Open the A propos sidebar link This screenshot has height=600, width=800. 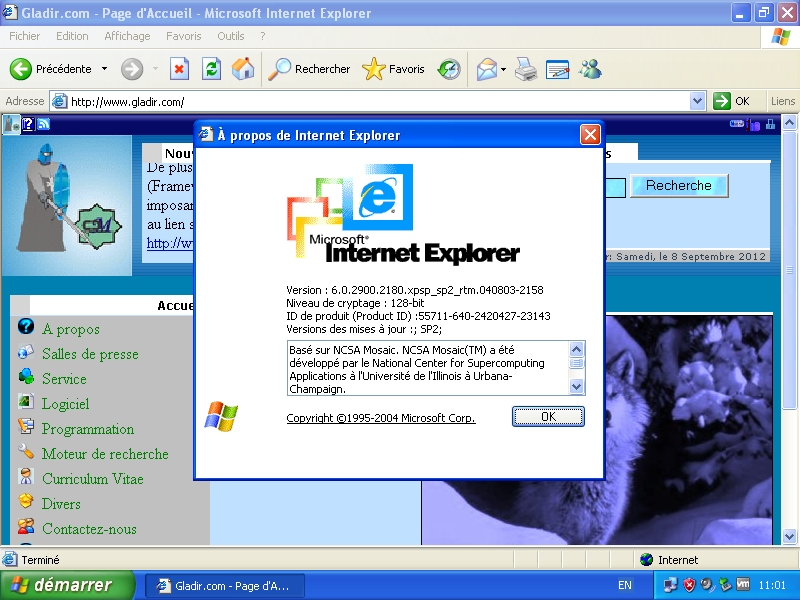70,329
